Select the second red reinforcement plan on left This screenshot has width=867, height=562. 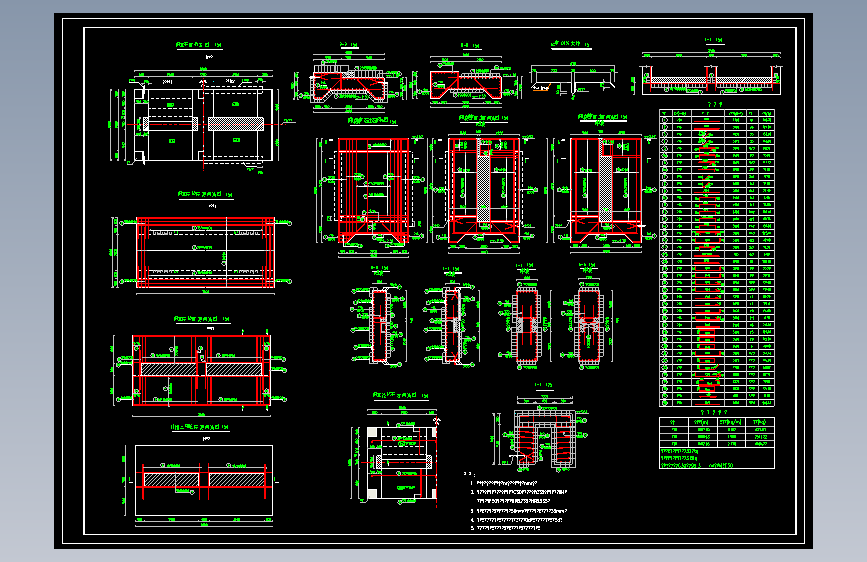click(x=205, y=253)
